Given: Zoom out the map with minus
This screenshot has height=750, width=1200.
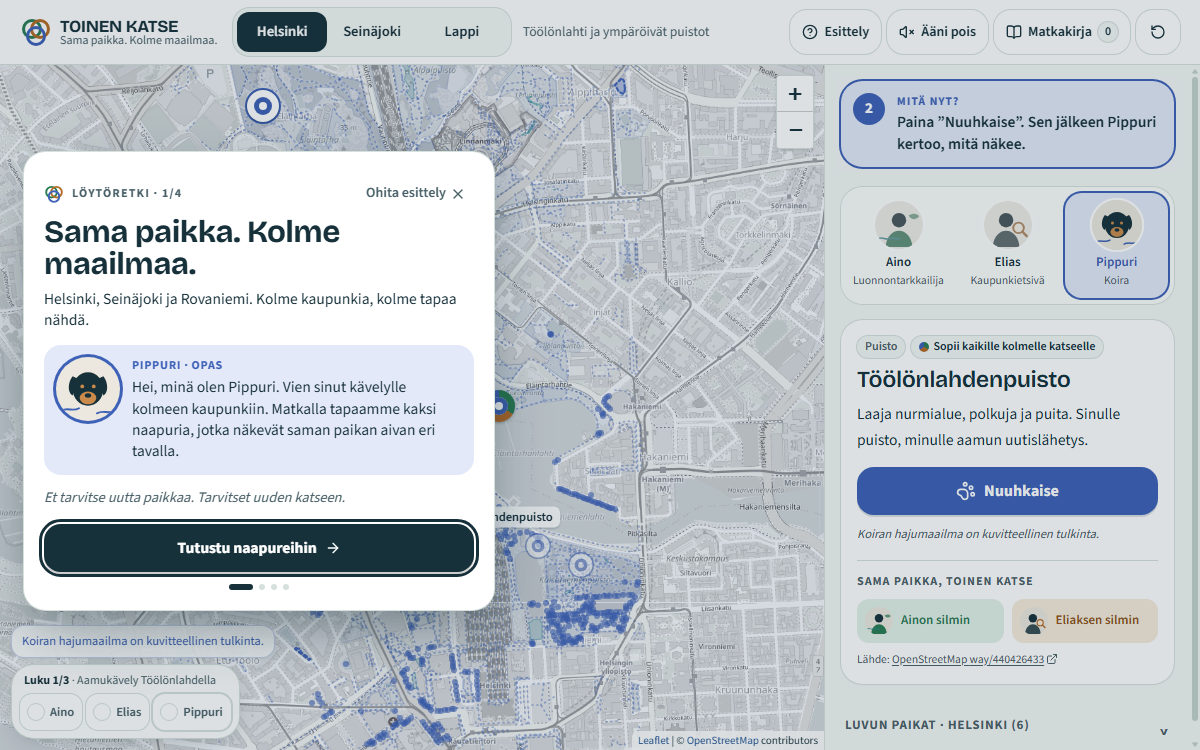Looking at the screenshot, I should pos(795,130).
